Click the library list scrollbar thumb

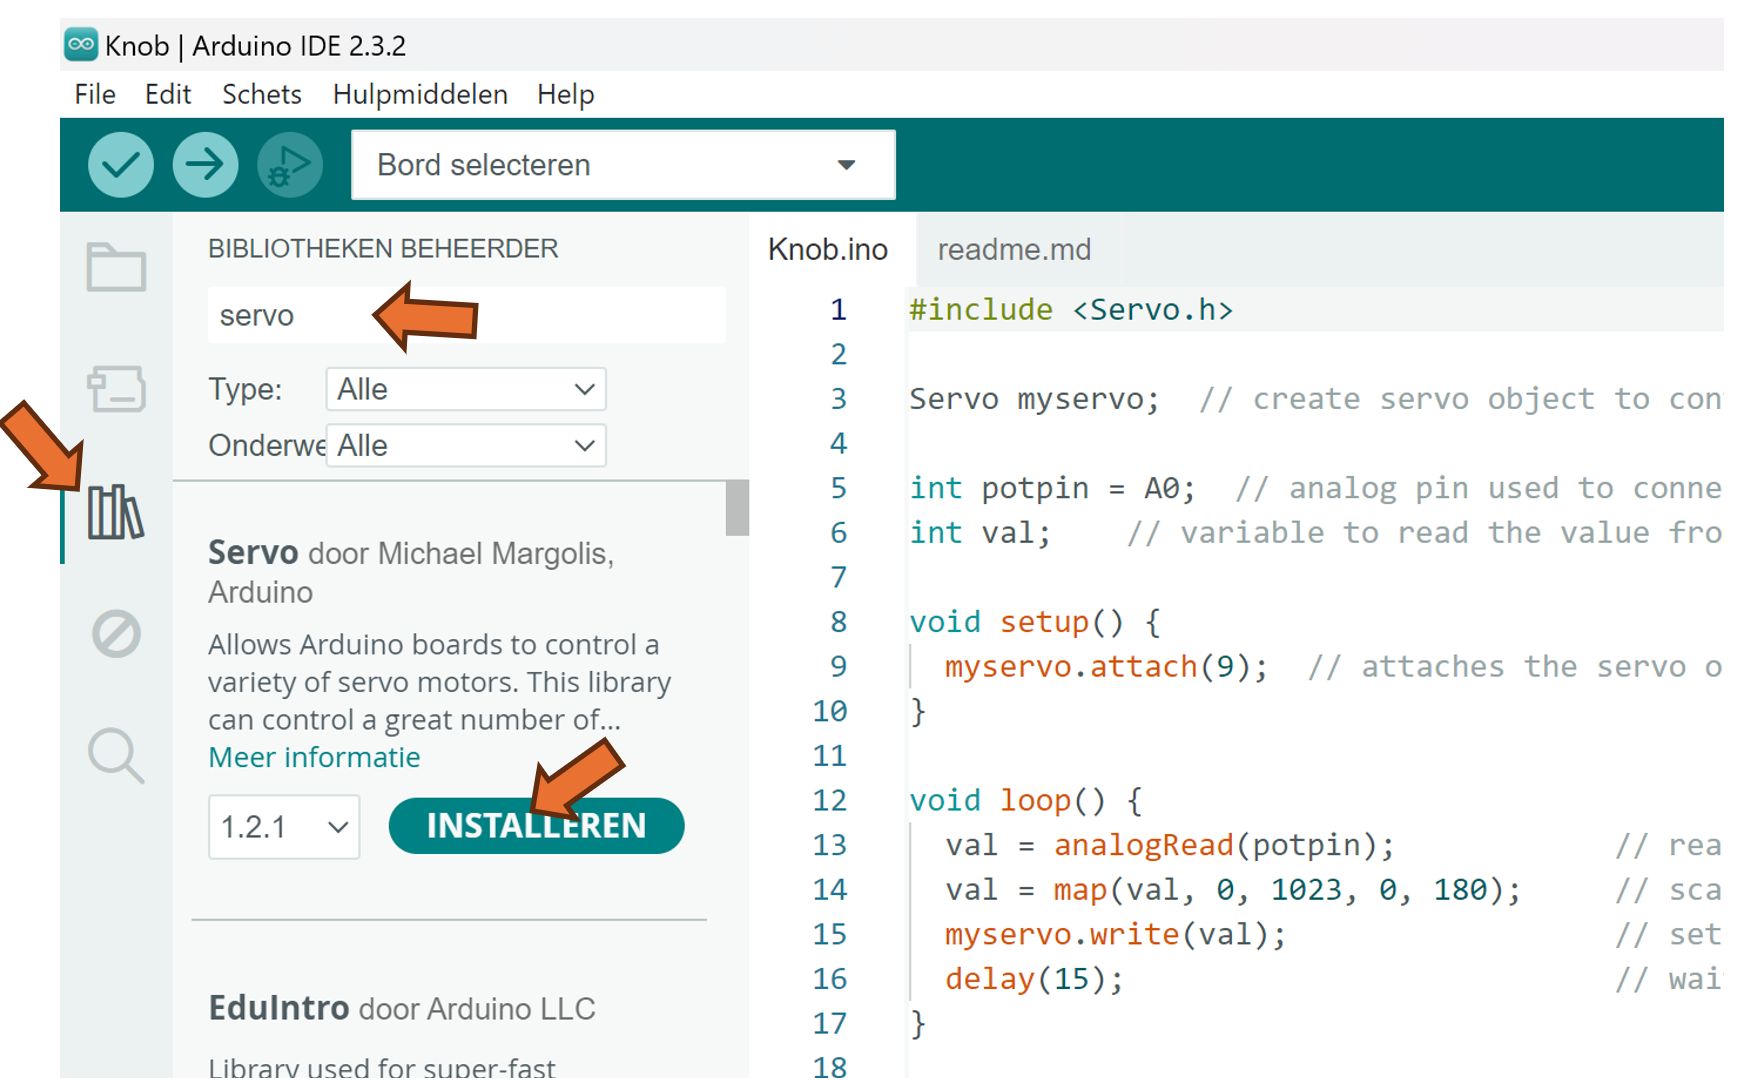(737, 508)
